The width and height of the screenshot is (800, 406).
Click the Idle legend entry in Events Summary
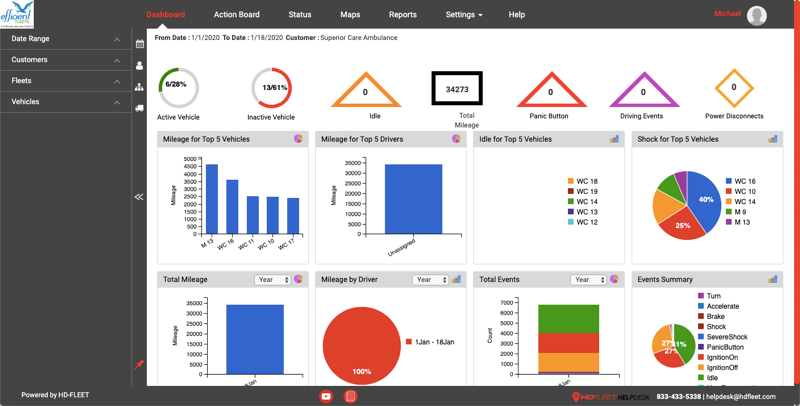[x=708, y=377]
